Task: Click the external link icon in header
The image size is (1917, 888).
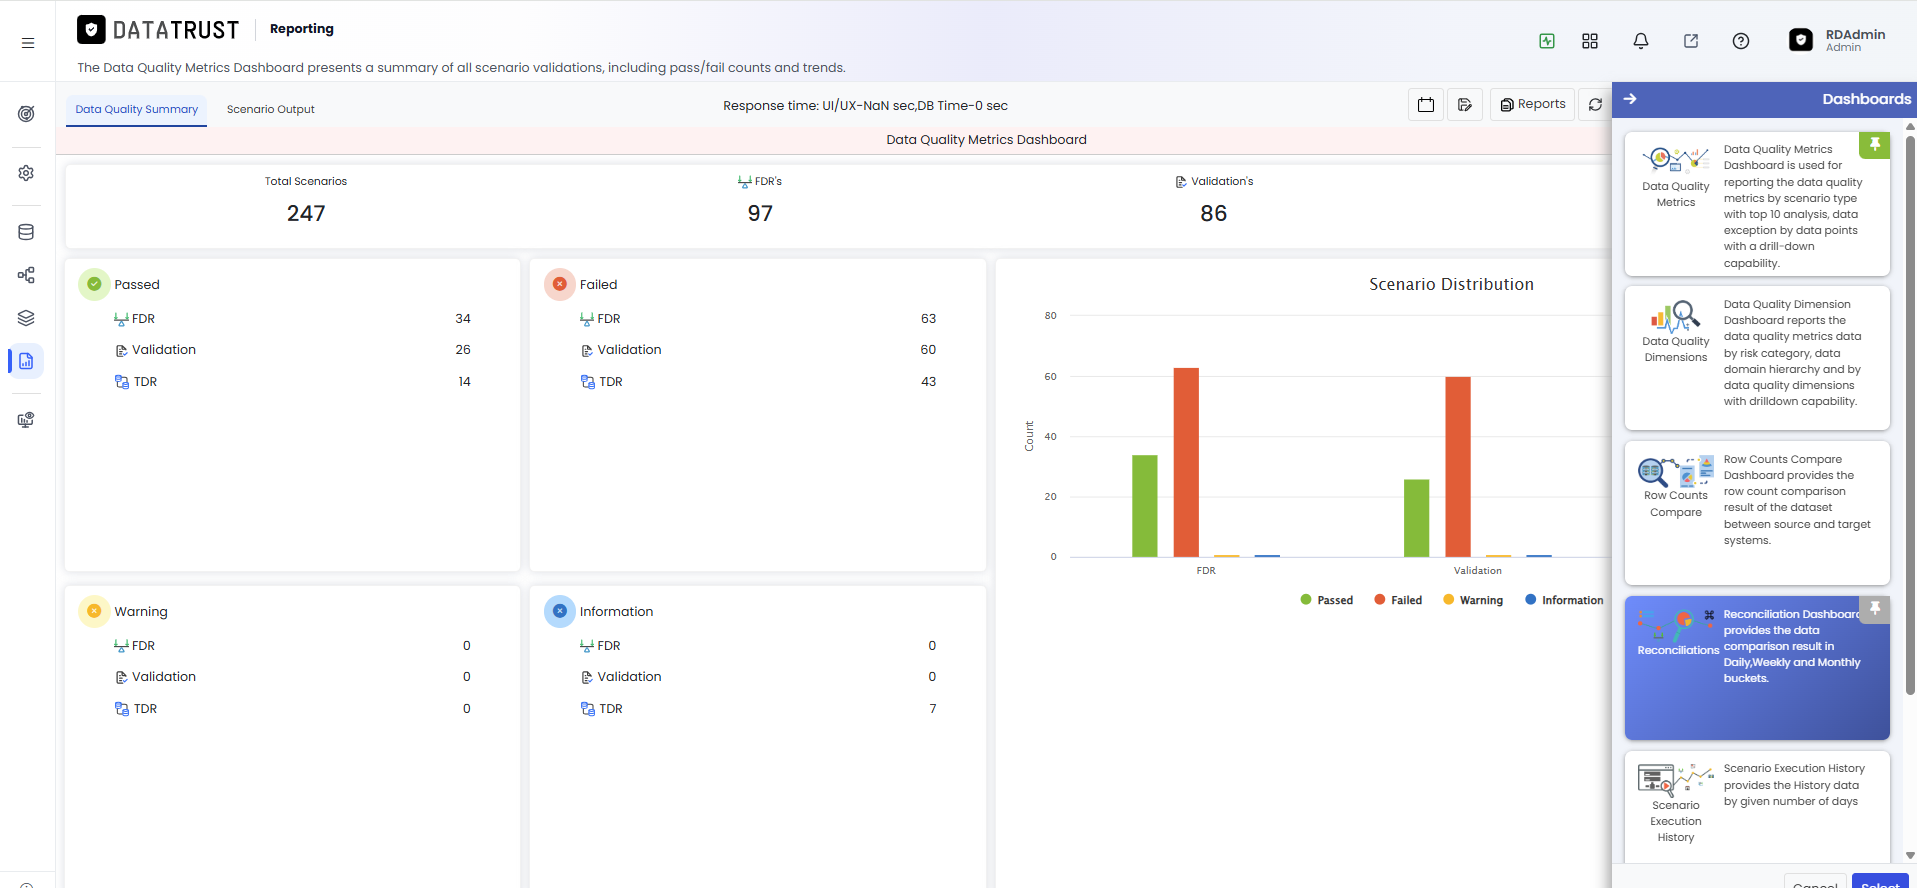Action: click(x=1691, y=41)
